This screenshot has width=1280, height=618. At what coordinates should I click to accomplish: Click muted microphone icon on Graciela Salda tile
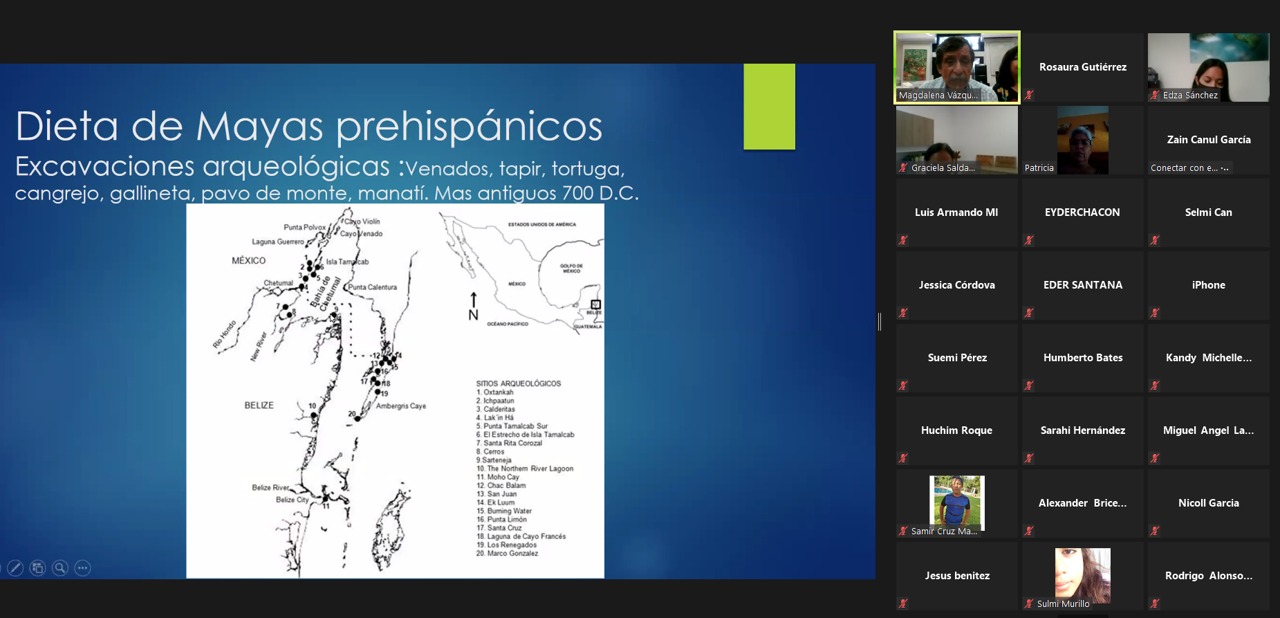[903, 168]
